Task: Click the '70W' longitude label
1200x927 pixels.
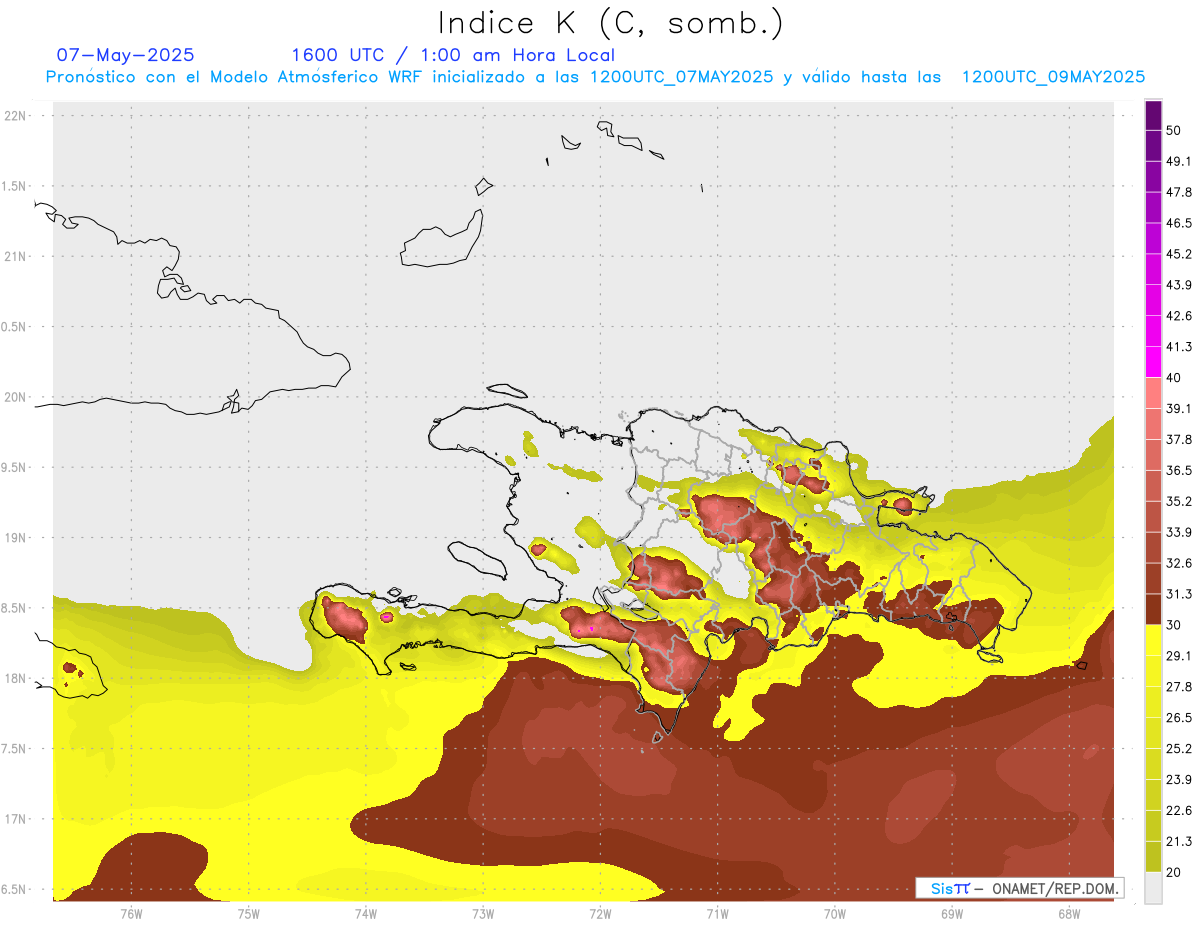Action: pyautogui.click(x=835, y=914)
